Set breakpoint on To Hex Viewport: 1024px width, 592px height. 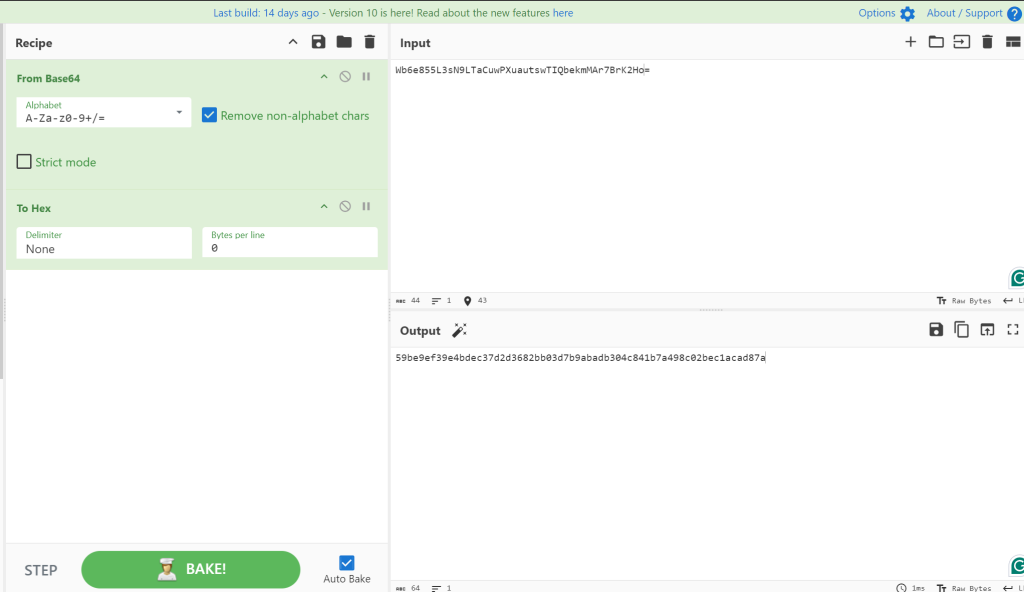coord(366,206)
